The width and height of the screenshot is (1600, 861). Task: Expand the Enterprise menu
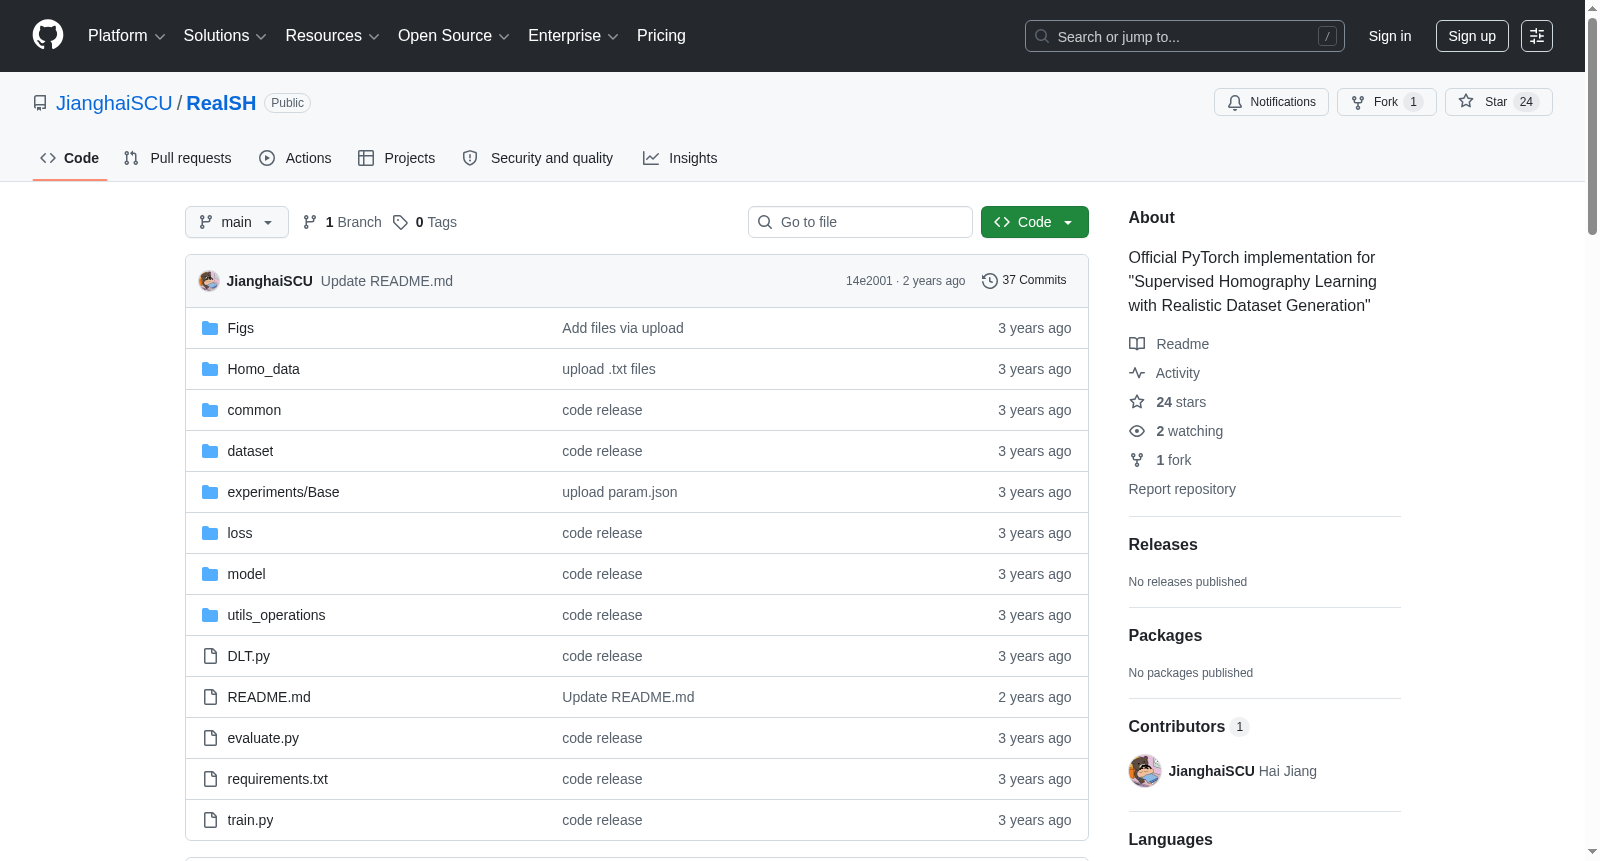point(573,36)
